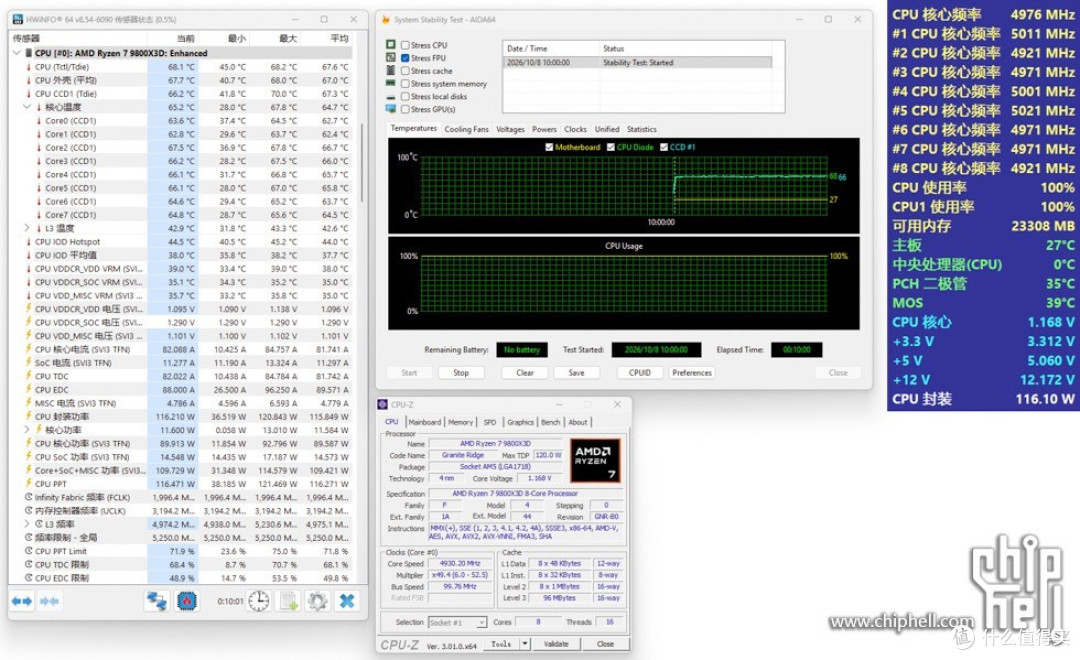The image size is (1080, 660).
Task: Open HWiNFO sensor settings gear icon
Action: tap(318, 601)
